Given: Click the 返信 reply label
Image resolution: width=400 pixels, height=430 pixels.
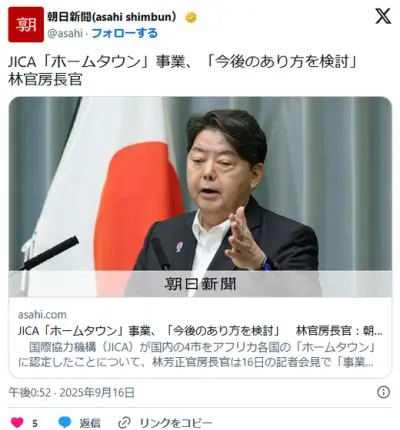Looking at the screenshot, I should 90,423.
